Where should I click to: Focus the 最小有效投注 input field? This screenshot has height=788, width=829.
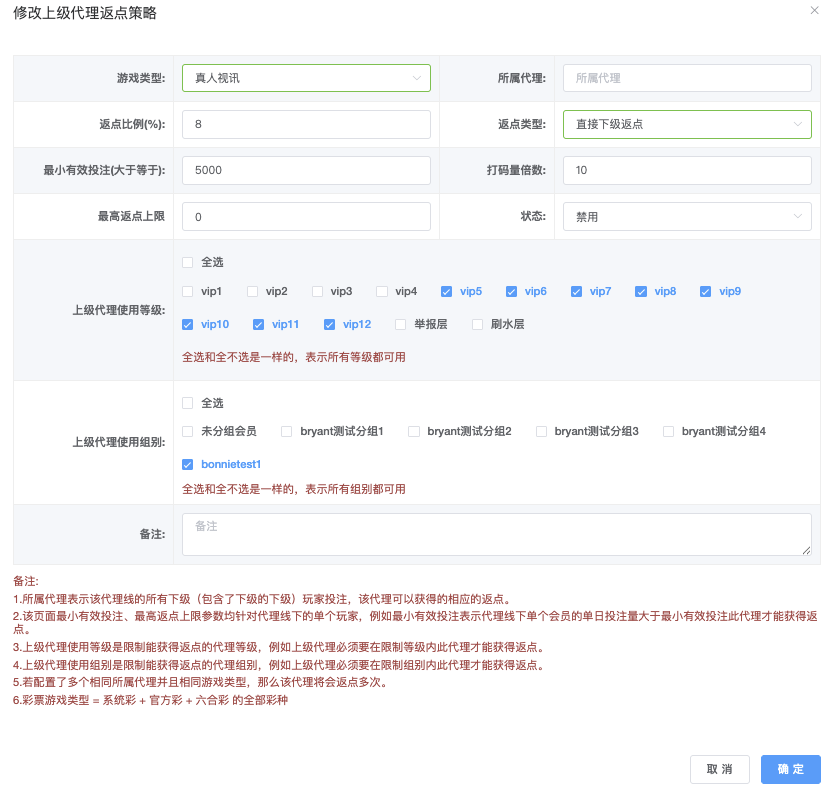tap(306, 170)
